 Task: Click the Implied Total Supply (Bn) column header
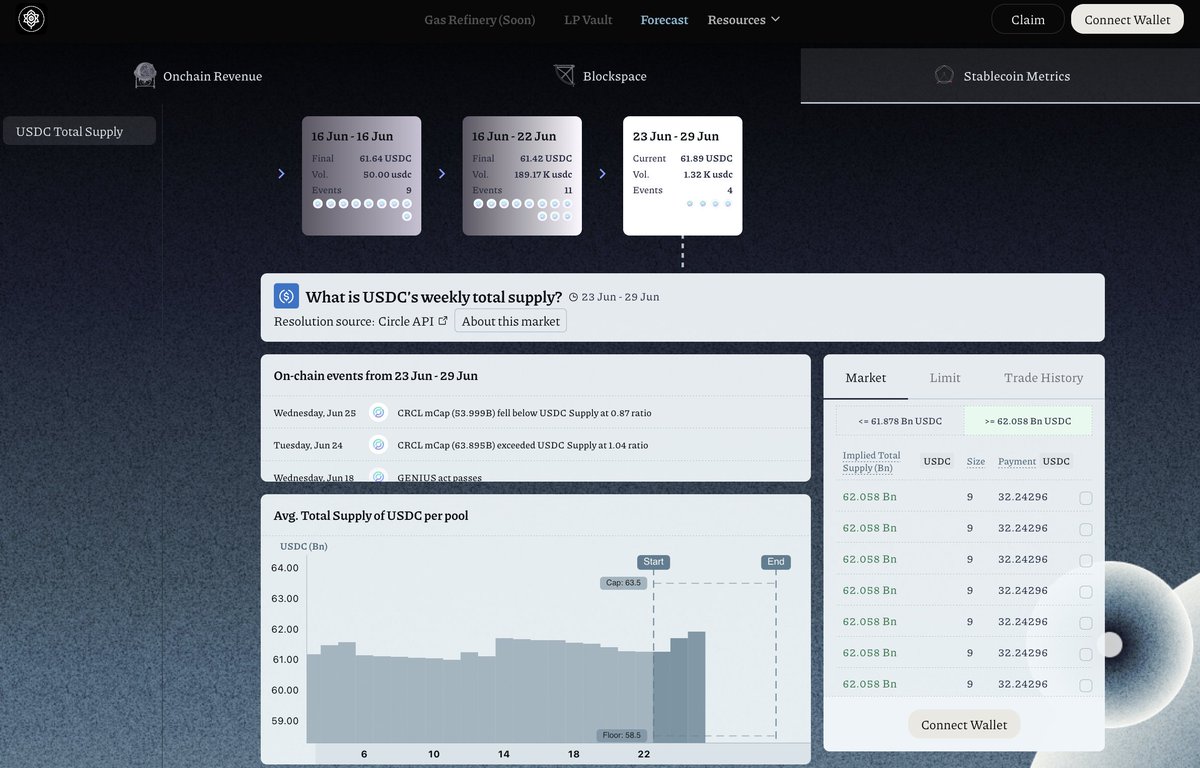872,461
